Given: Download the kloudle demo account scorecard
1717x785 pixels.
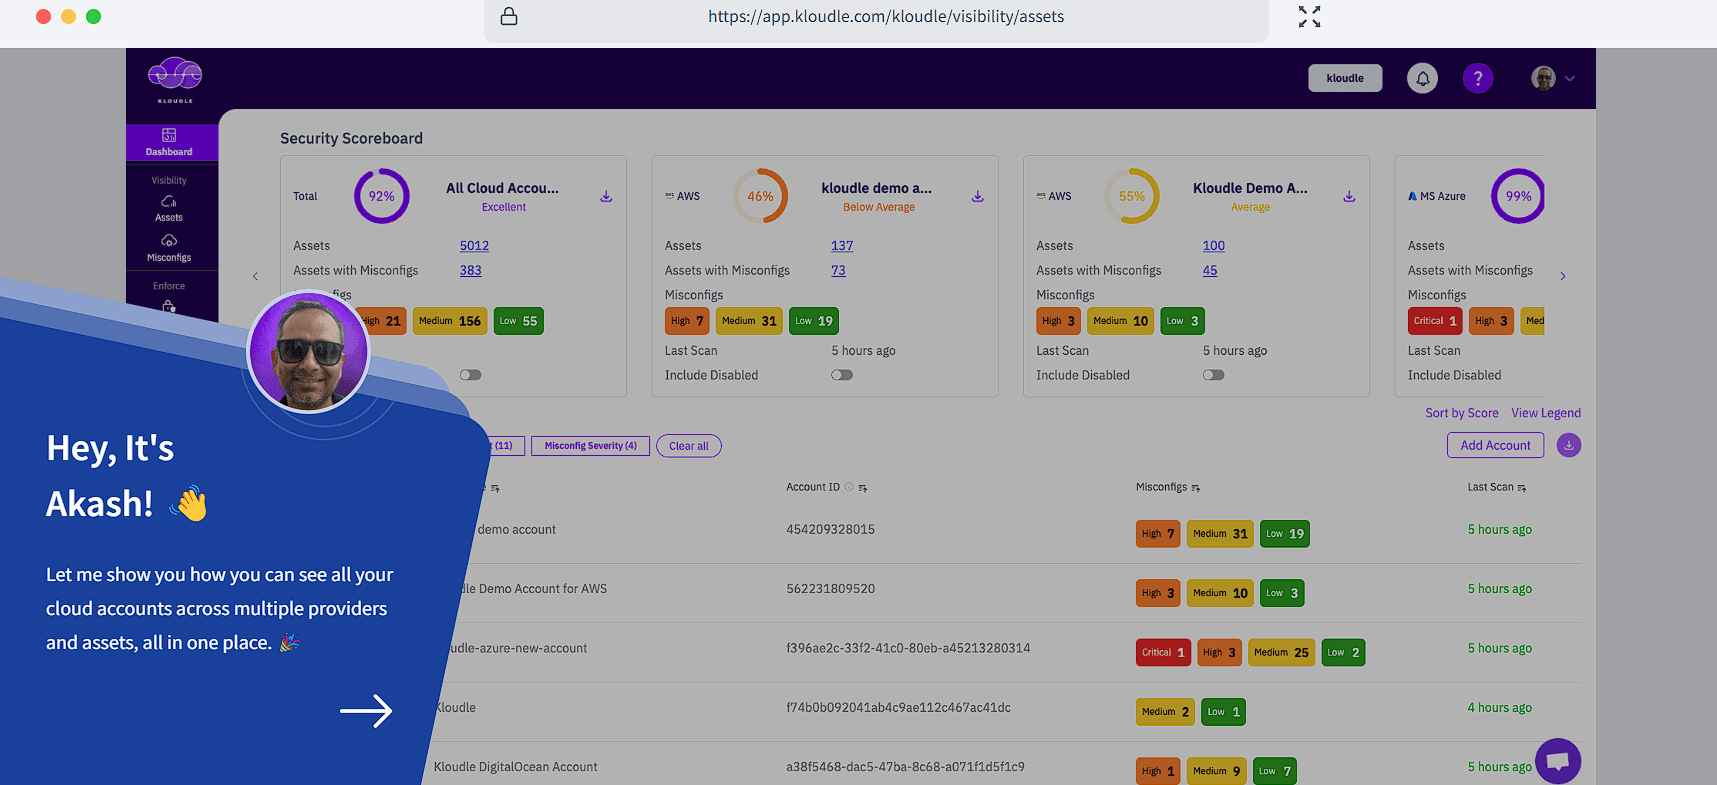Looking at the screenshot, I should (978, 196).
